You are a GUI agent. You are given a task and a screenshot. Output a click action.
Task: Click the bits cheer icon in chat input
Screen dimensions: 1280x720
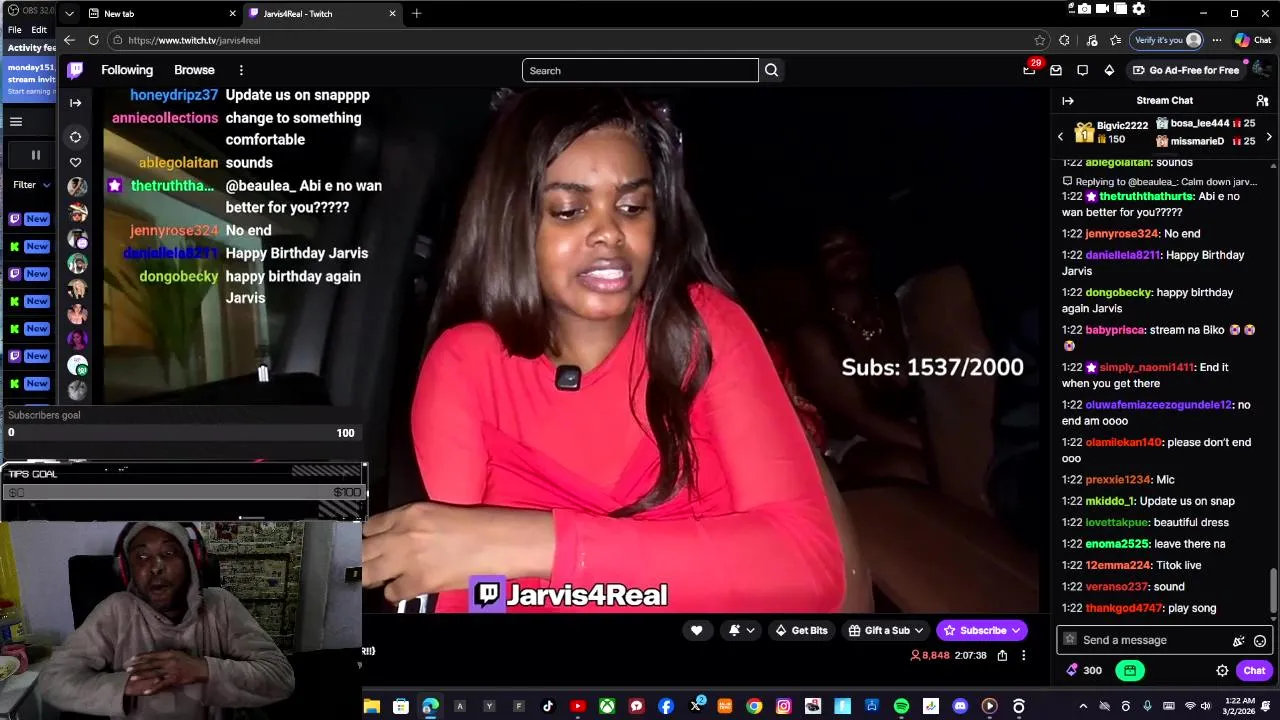(x=1238, y=641)
